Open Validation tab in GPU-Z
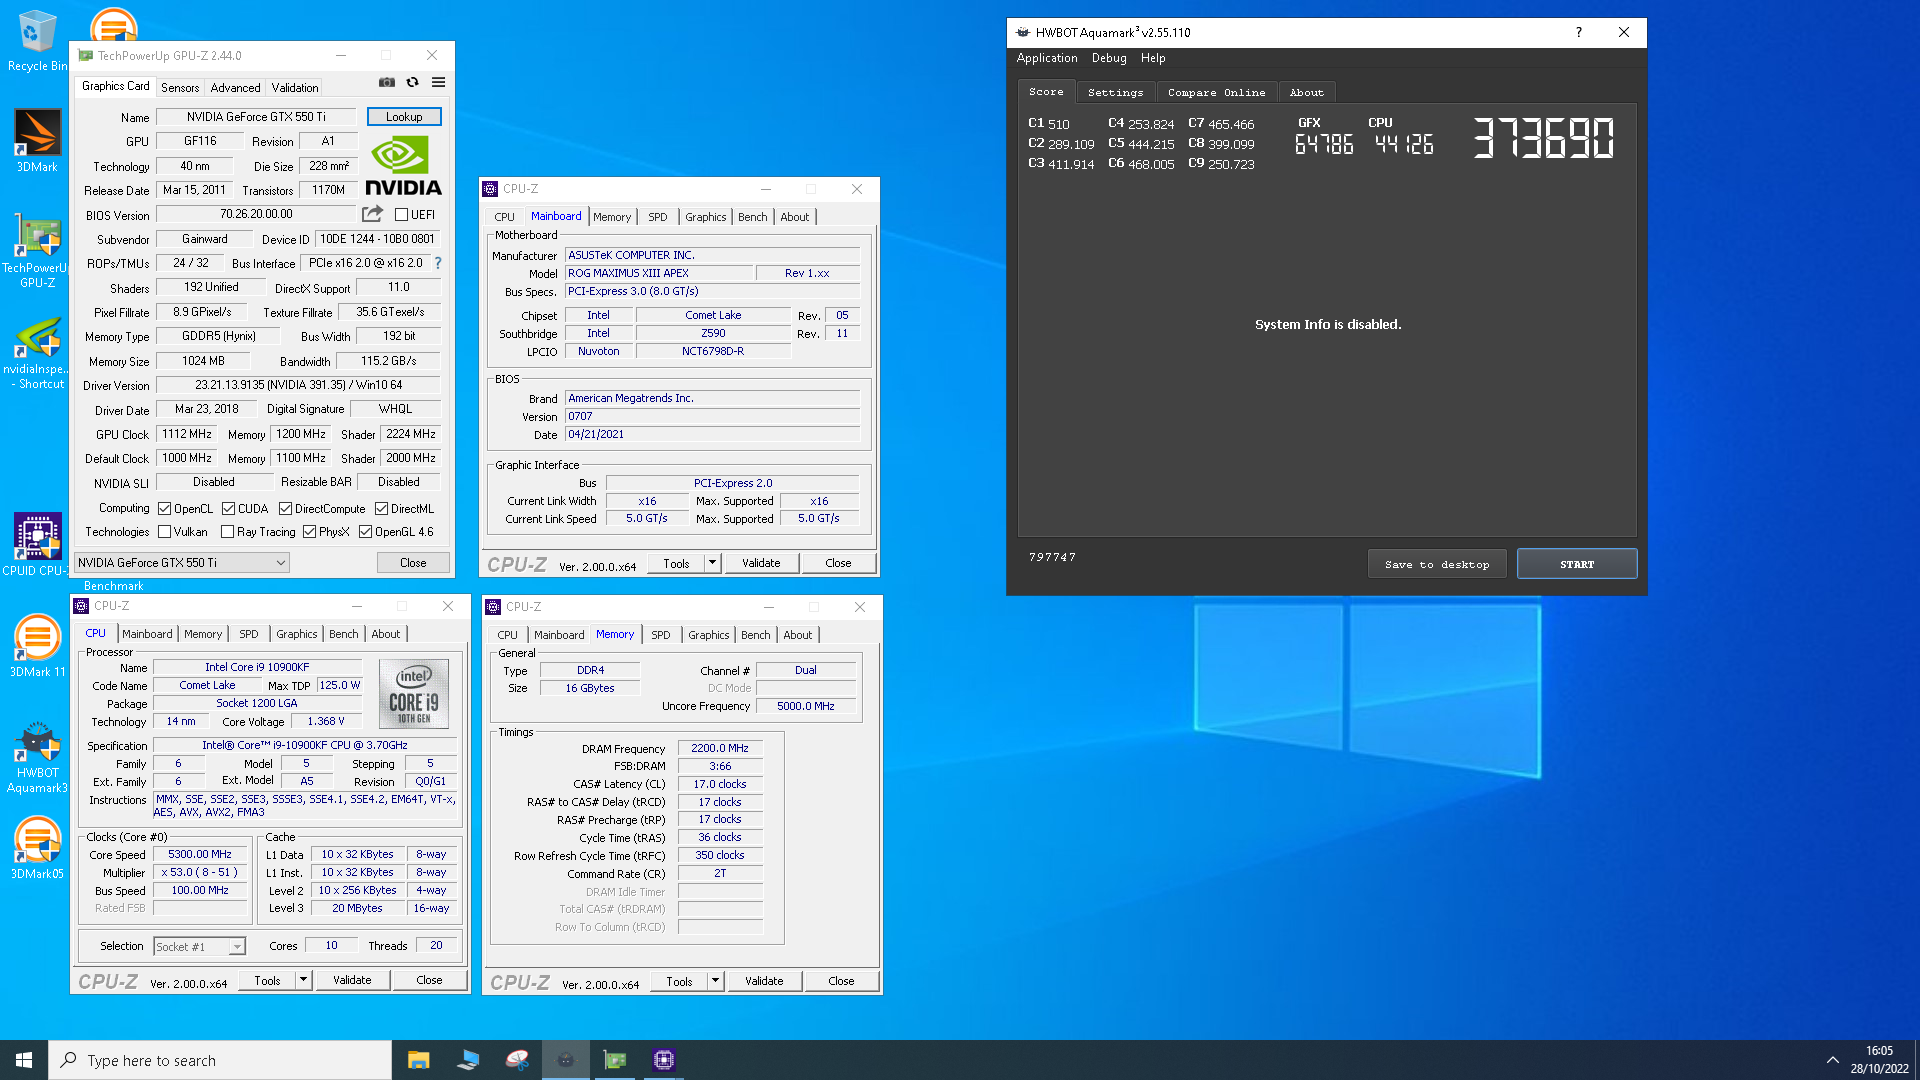 click(295, 88)
